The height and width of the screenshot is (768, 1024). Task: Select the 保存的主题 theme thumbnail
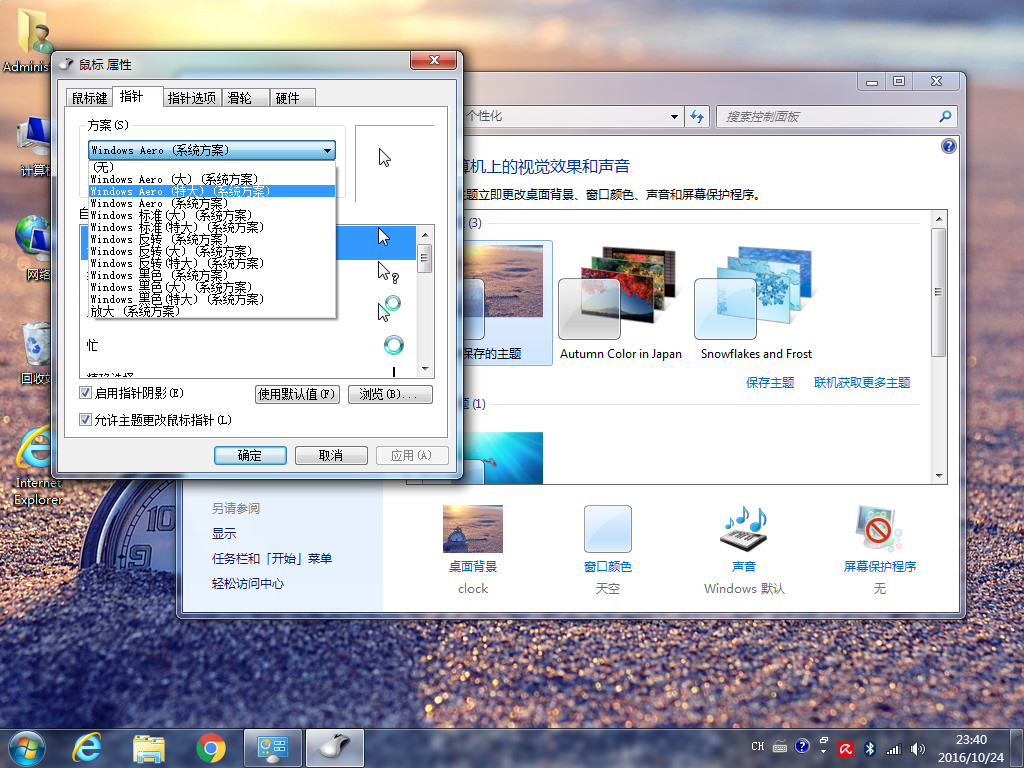coord(507,303)
